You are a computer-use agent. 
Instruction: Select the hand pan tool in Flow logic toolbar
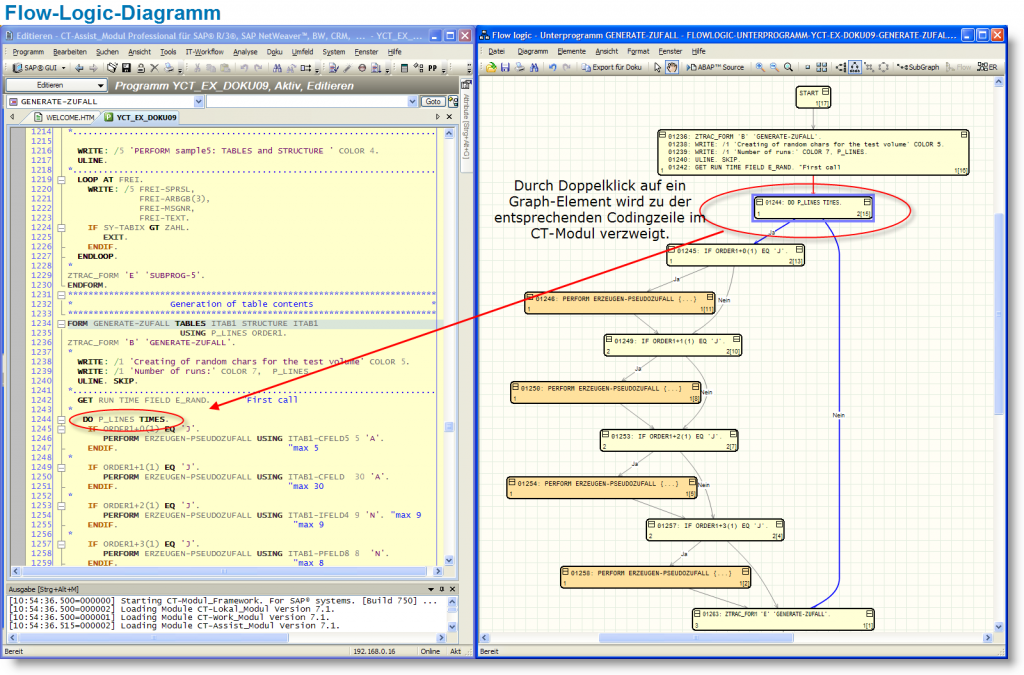click(x=670, y=65)
